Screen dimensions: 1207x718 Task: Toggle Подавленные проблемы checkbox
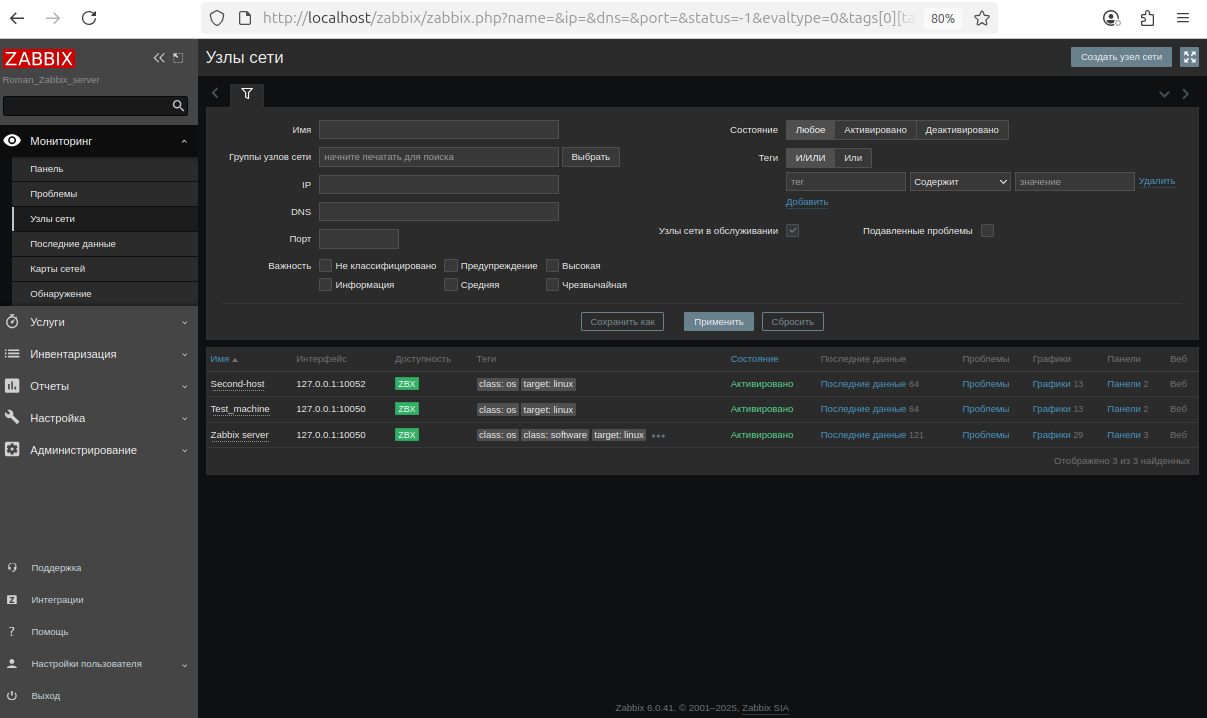pyautogui.click(x=987, y=231)
